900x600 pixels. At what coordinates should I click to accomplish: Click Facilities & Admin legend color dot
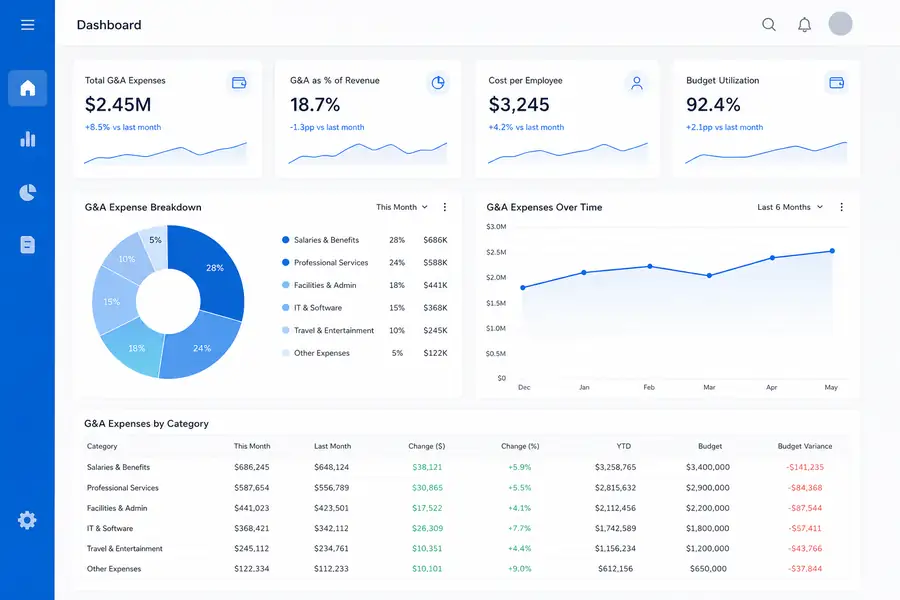coord(286,285)
